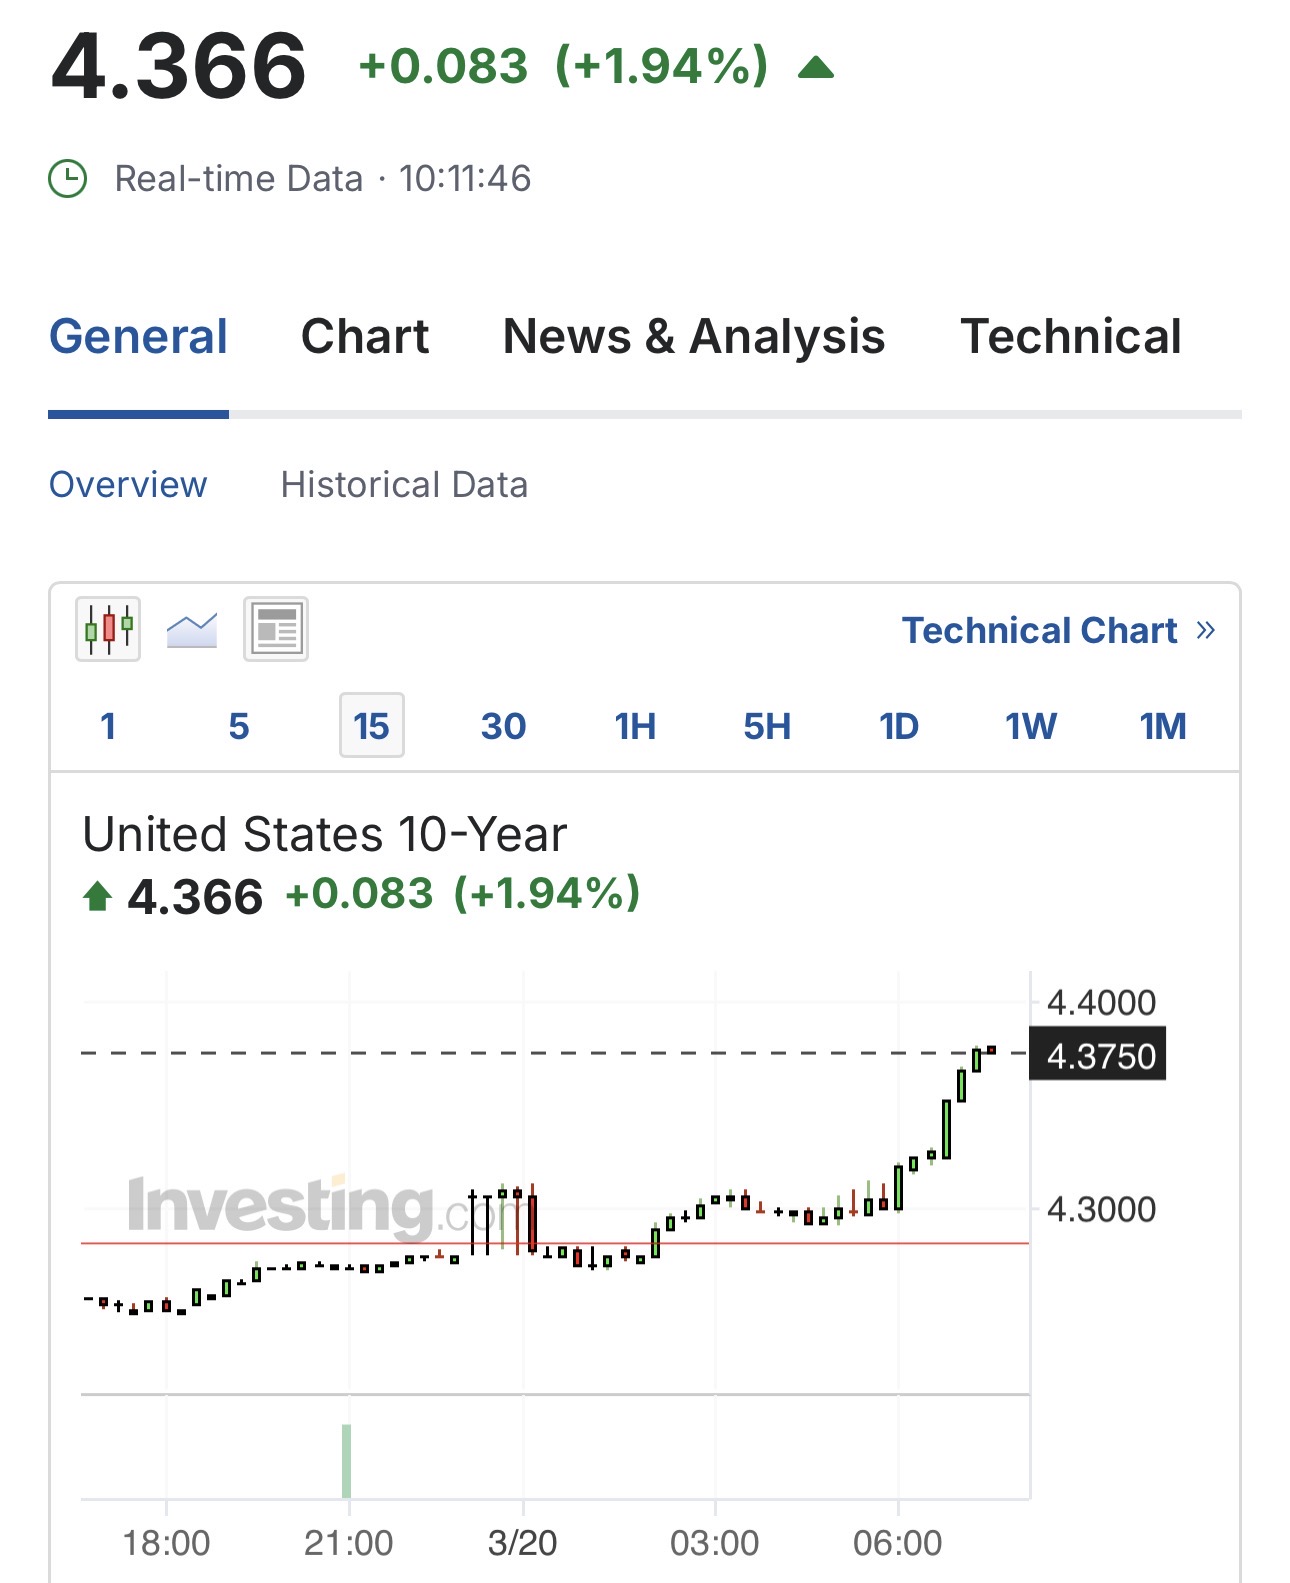Switch to the Chart tab
This screenshot has width=1290, height=1583.
[x=365, y=336]
